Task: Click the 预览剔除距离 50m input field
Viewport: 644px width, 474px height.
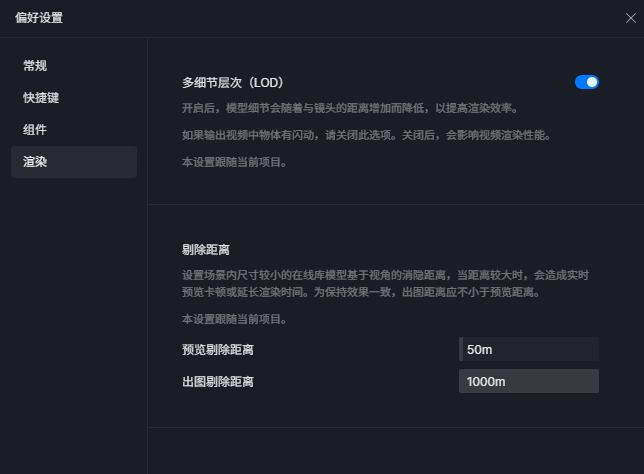Action: [529, 349]
